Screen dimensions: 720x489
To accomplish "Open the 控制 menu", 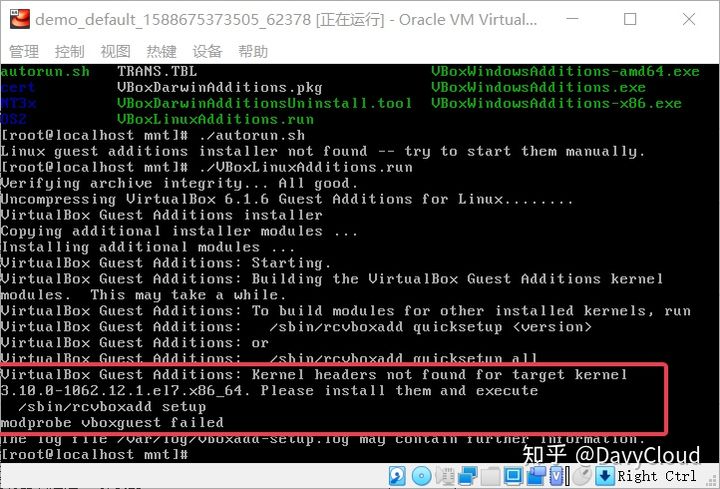I will [69, 51].
